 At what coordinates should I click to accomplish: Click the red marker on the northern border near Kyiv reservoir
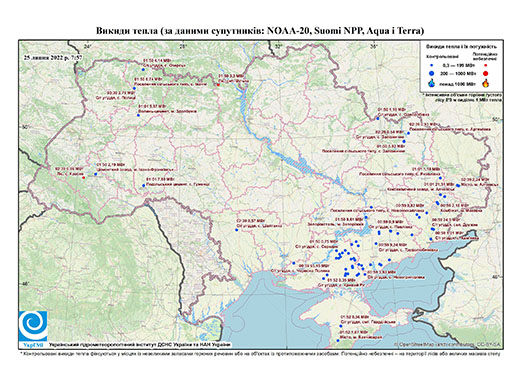[x=218, y=85]
